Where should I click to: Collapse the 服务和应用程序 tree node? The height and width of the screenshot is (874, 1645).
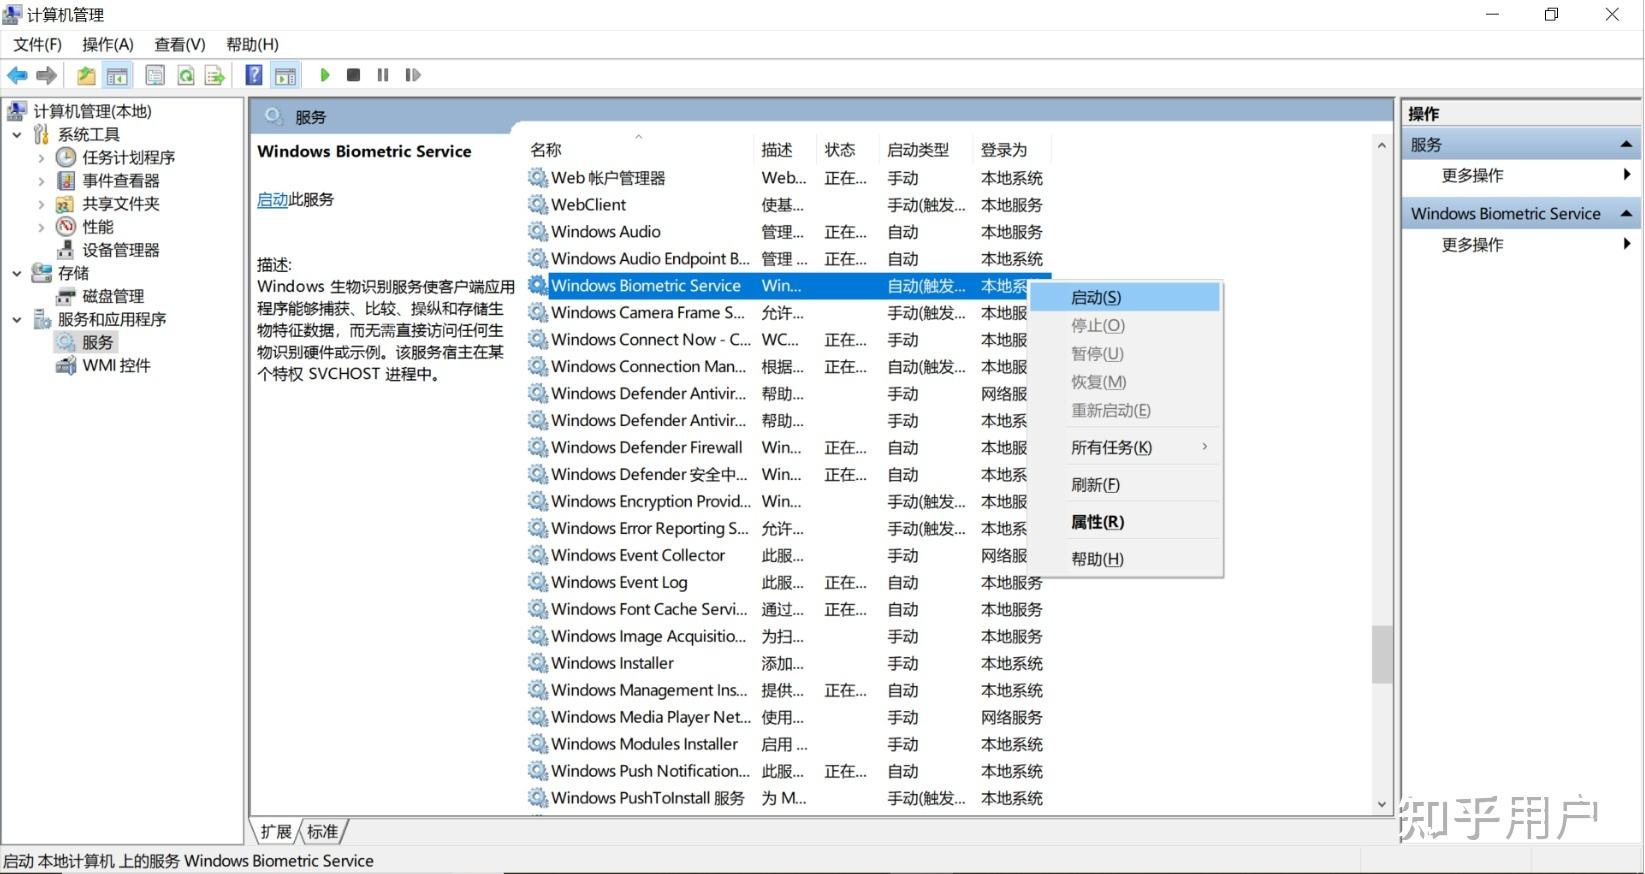coord(17,319)
